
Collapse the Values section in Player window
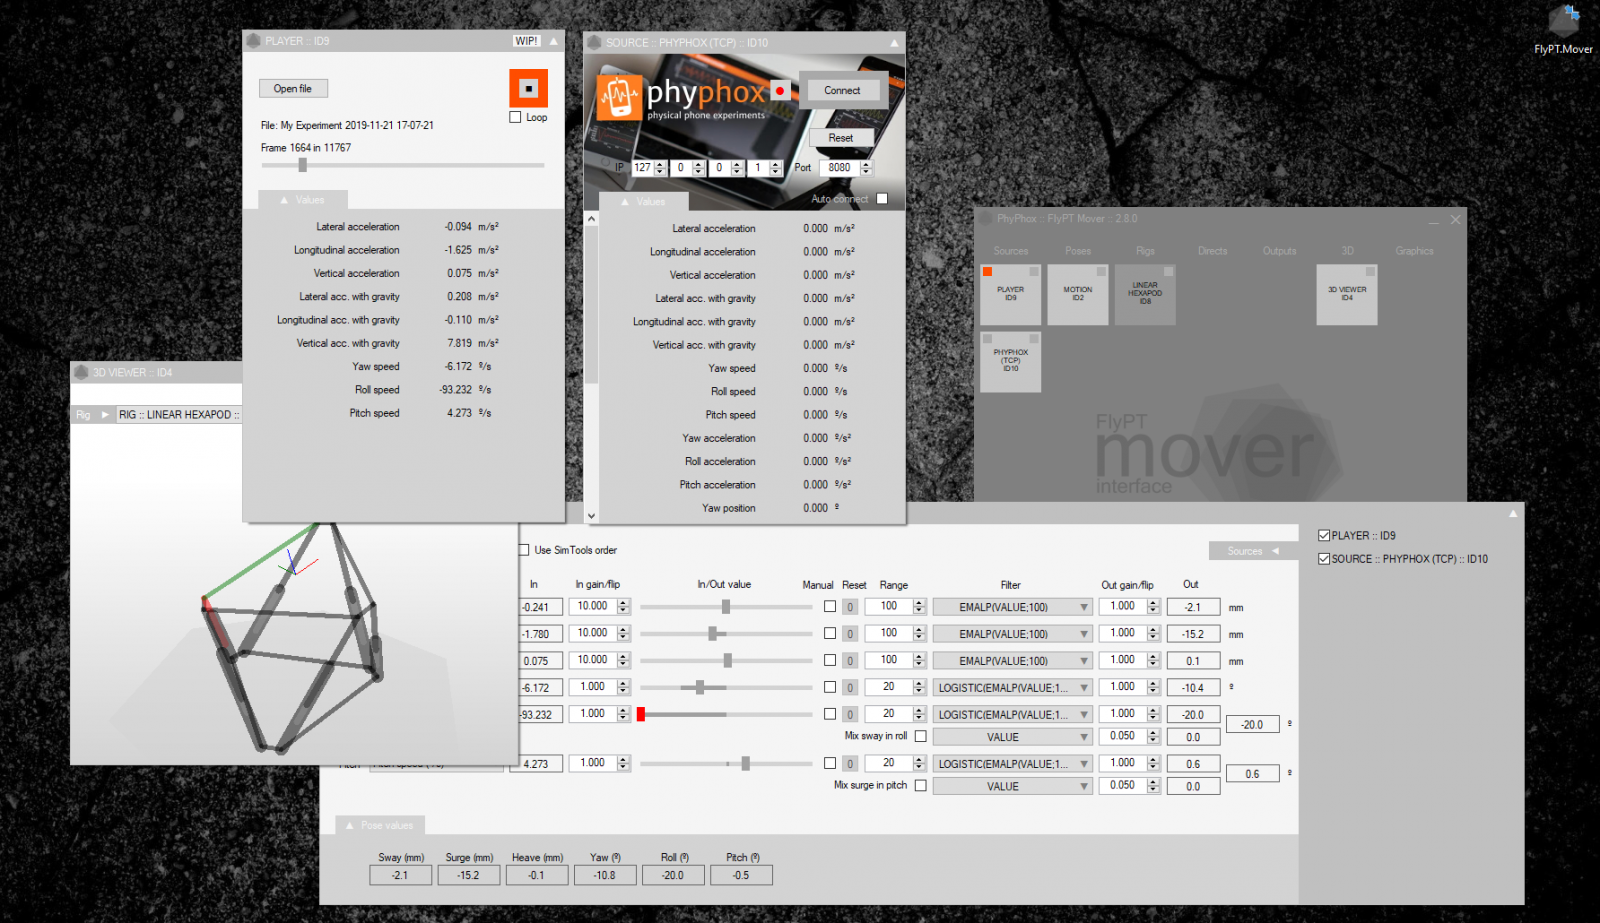(303, 200)
